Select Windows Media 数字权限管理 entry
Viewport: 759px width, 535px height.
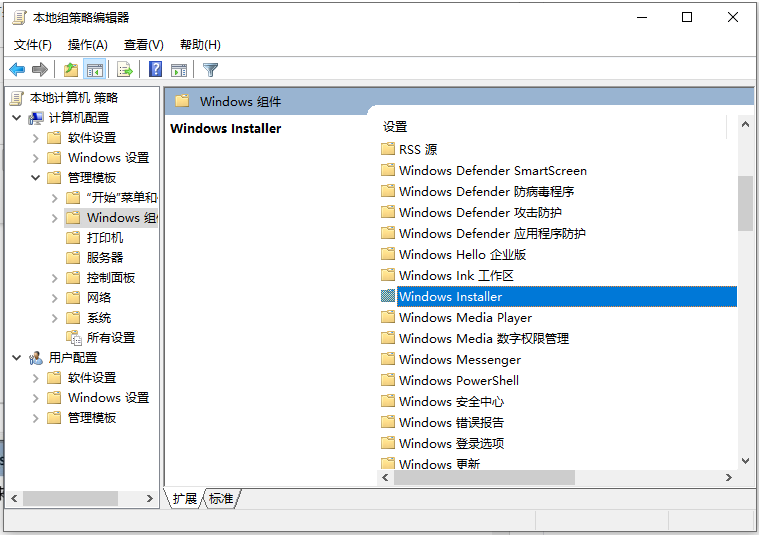click(x=484, y=338)
